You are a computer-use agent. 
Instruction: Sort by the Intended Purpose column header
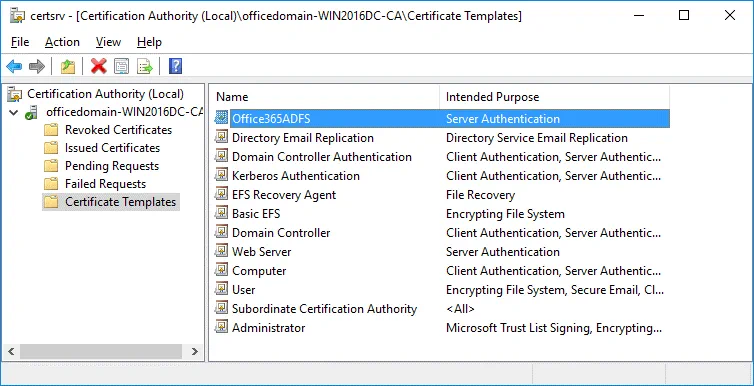(554, 97)
